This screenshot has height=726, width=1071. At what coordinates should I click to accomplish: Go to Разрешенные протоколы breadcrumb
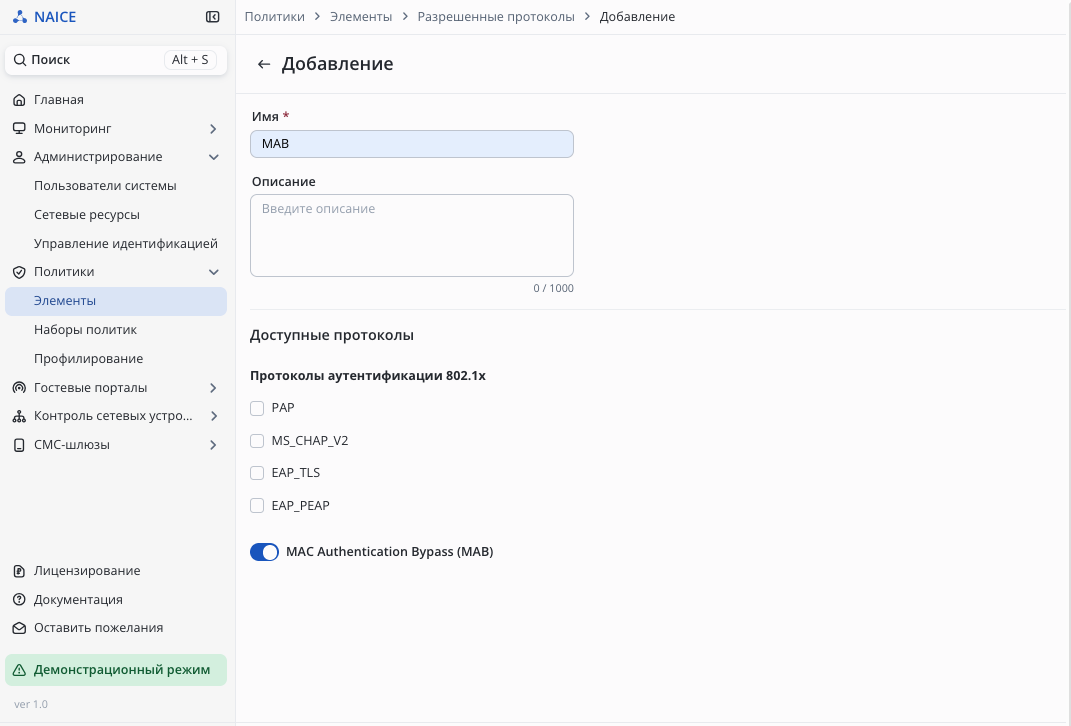click(x=496, y=17)
